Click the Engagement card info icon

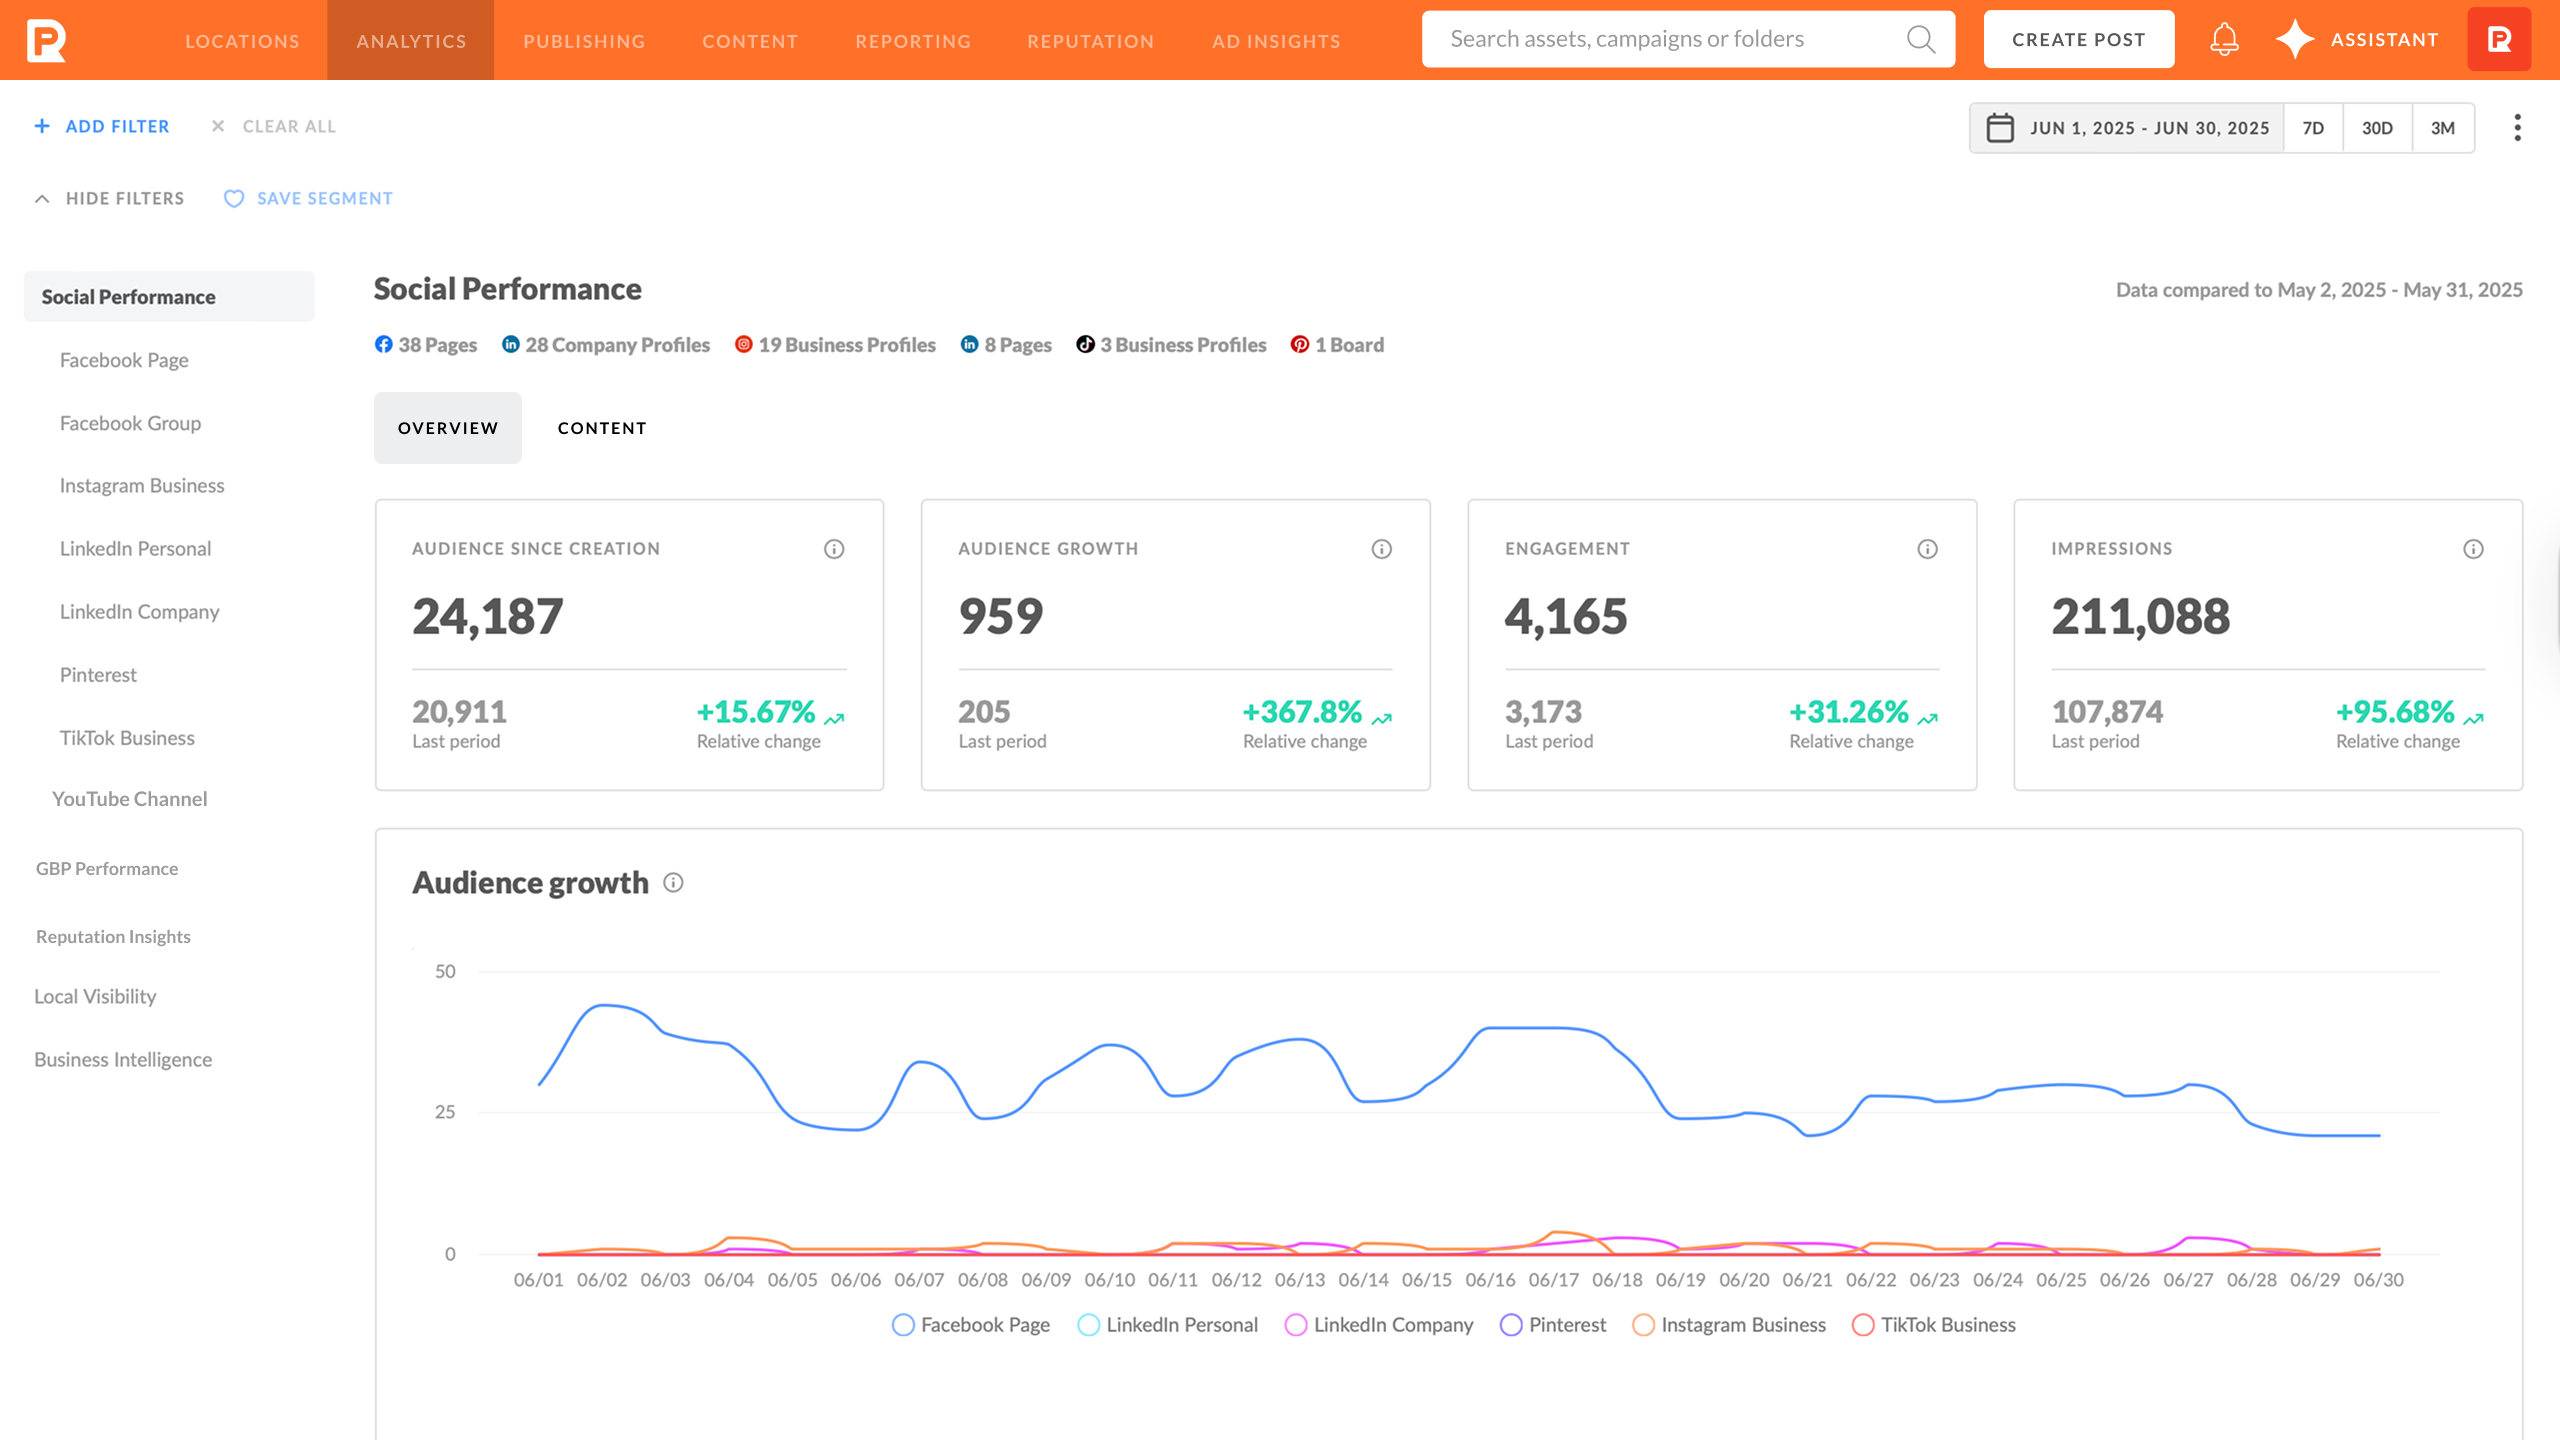point(1927,549)
